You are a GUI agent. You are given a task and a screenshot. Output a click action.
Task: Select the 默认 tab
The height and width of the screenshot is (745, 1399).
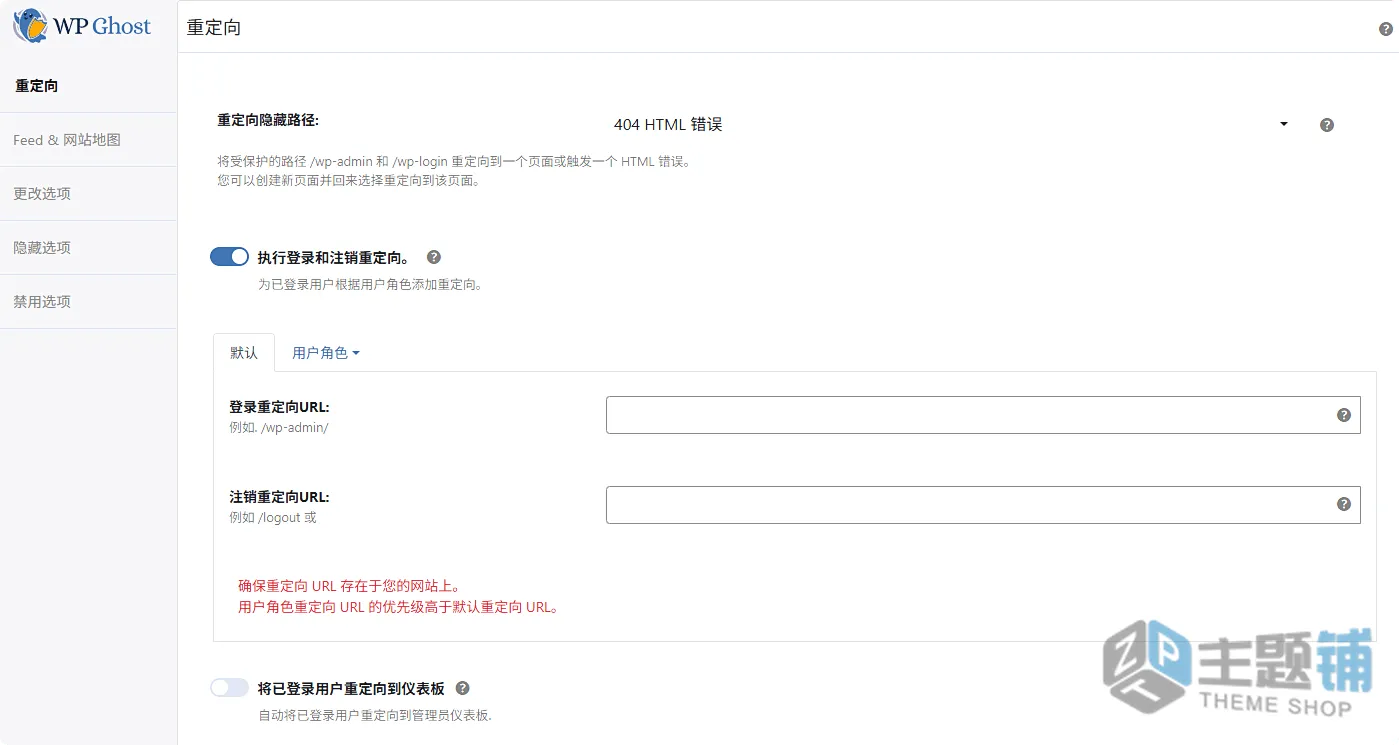pos(244,353)
